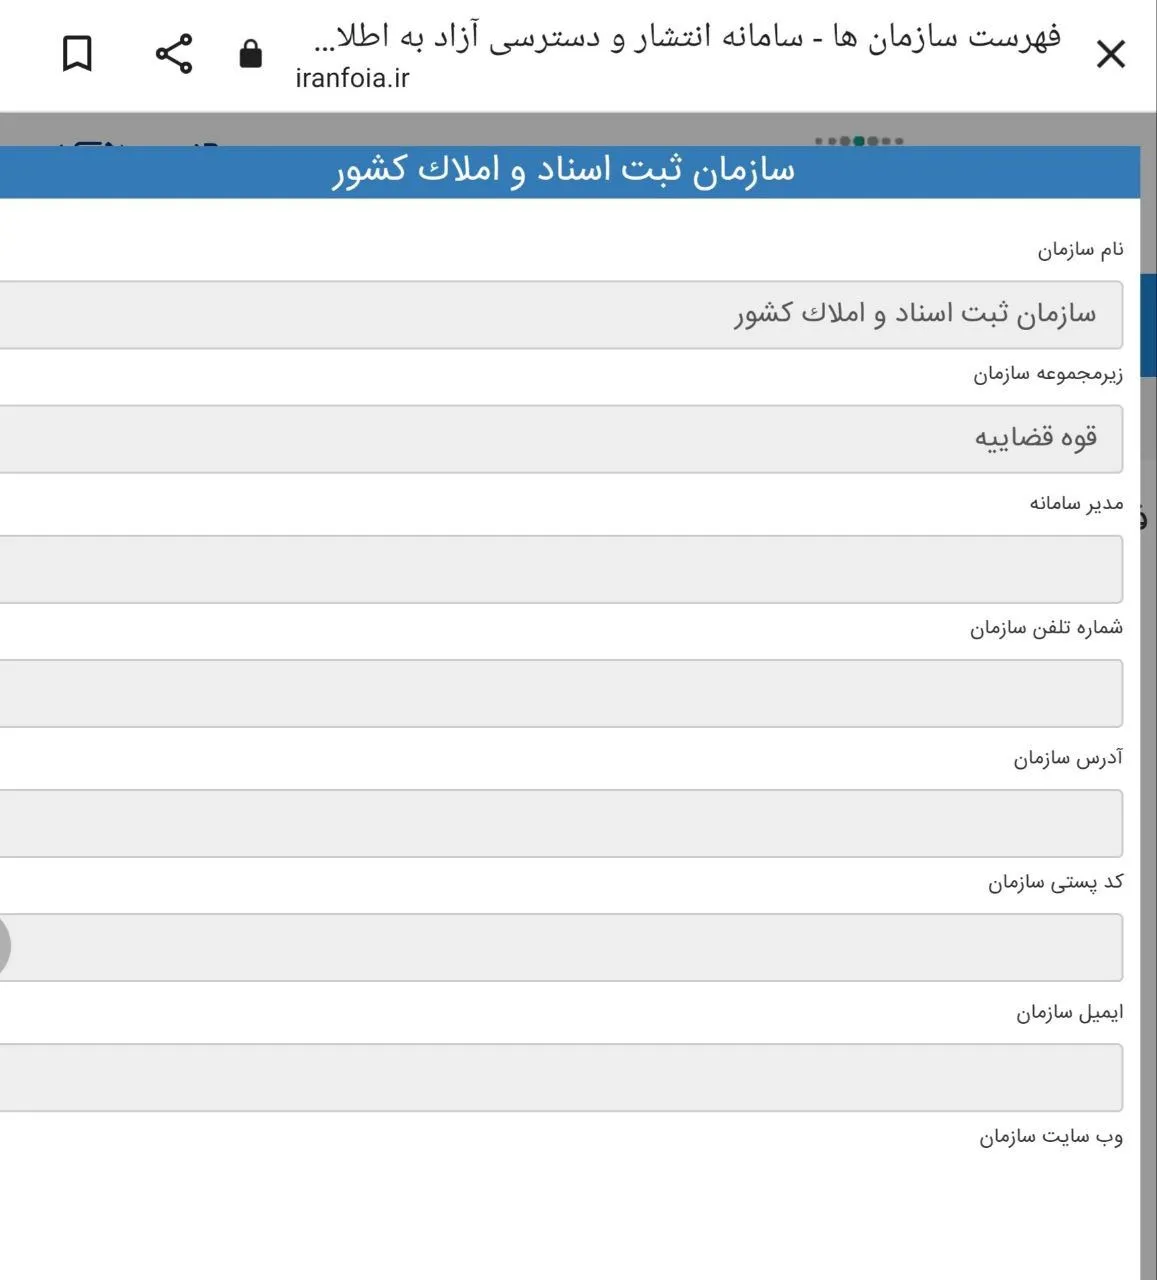The height and width of the screenshot is (1280, 1157).
Task: Select the زیرمجموعه سازمان field showing قوه قضاییه
Action: 560,438
